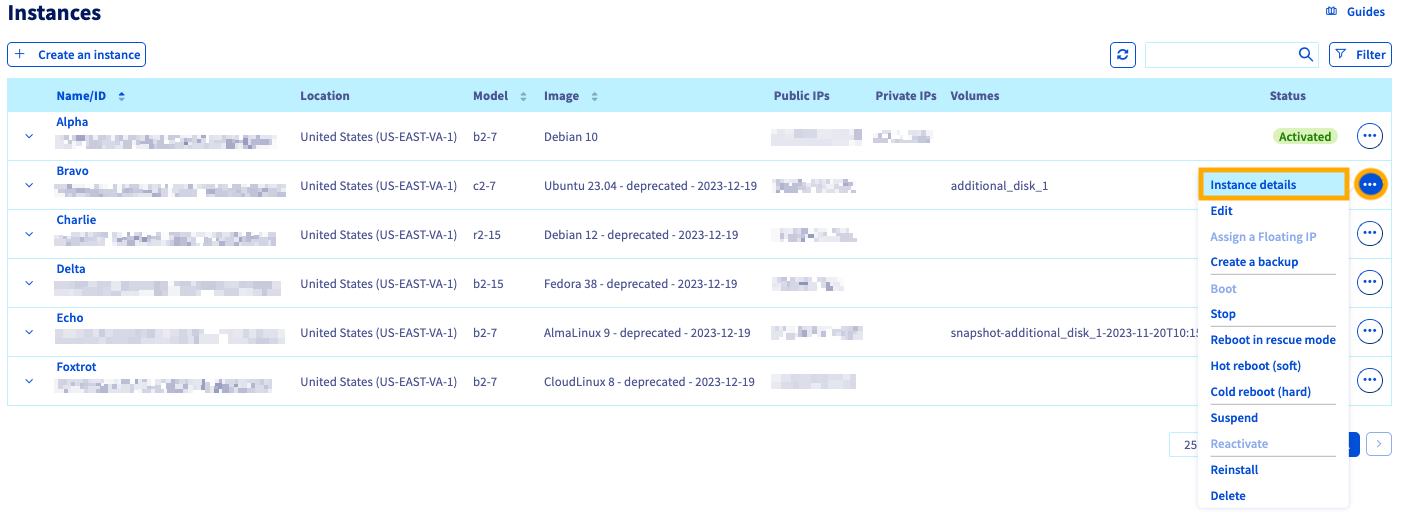This screenshot has width=1405, height=527.
Task: Click additional_disk_1 volume text
Action: (x=999, y=186)
